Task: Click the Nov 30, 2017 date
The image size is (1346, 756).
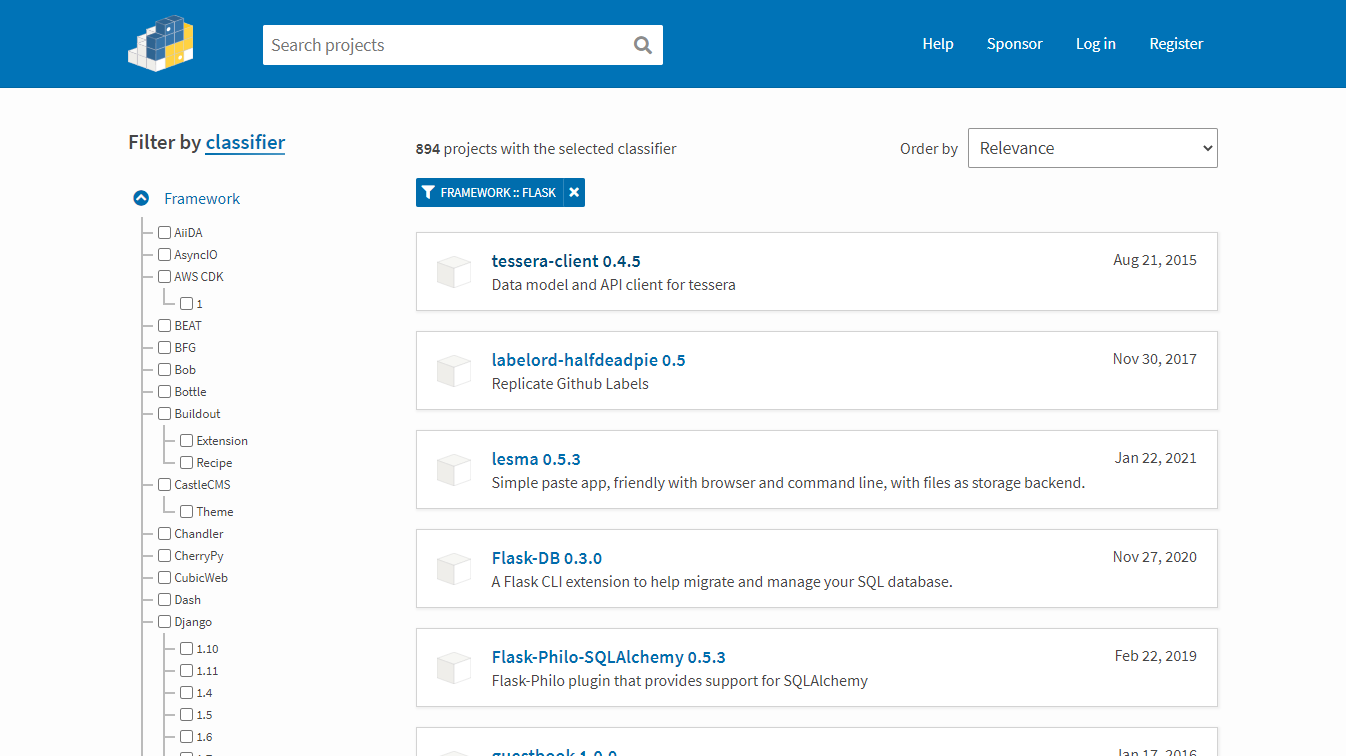Action: 1155,359
